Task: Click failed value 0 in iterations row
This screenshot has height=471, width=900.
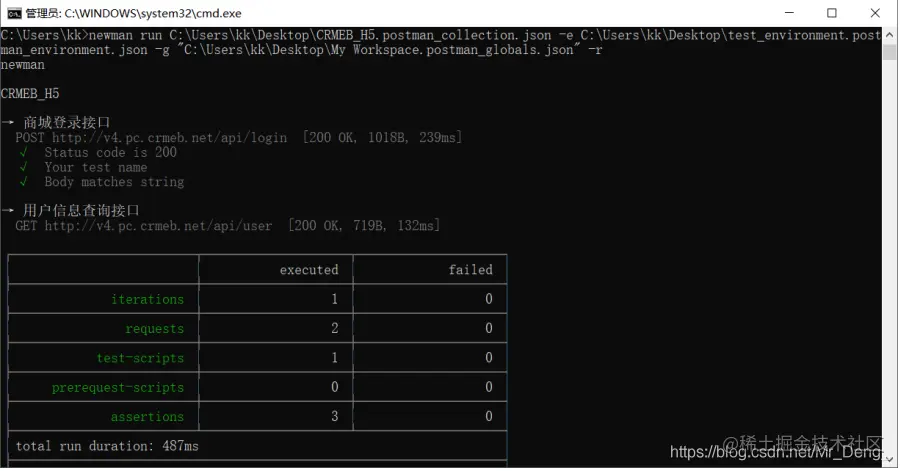Action: coord(489,299)
